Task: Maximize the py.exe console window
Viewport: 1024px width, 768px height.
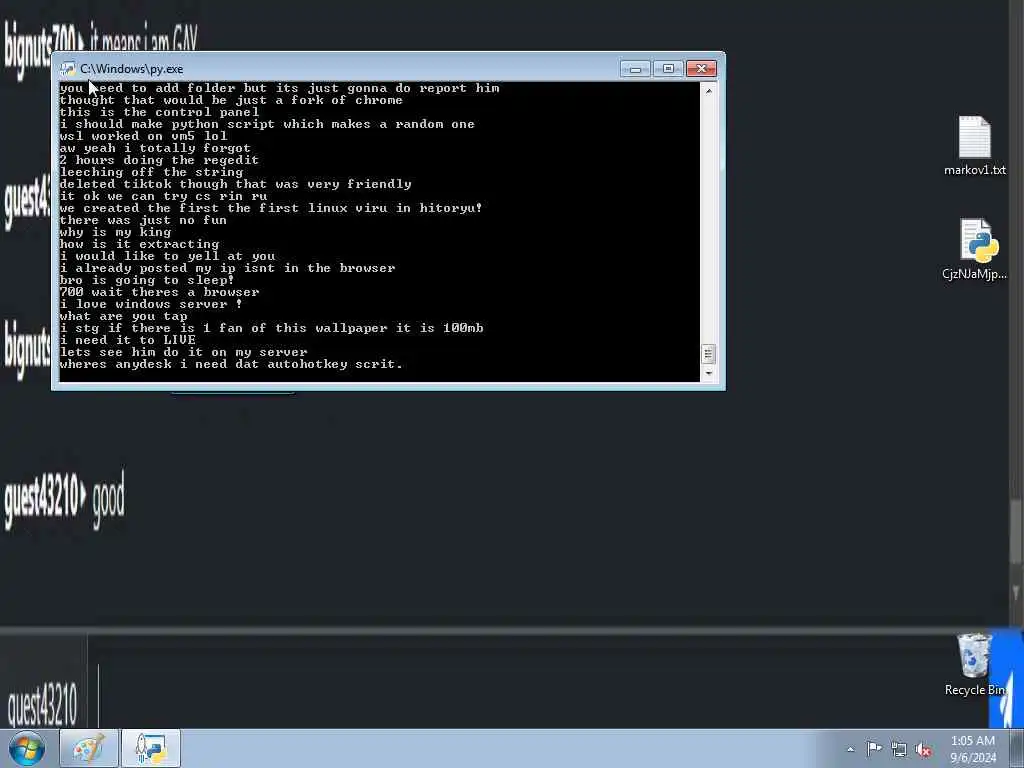Action: pyautogui.click(x=668, y=69)
